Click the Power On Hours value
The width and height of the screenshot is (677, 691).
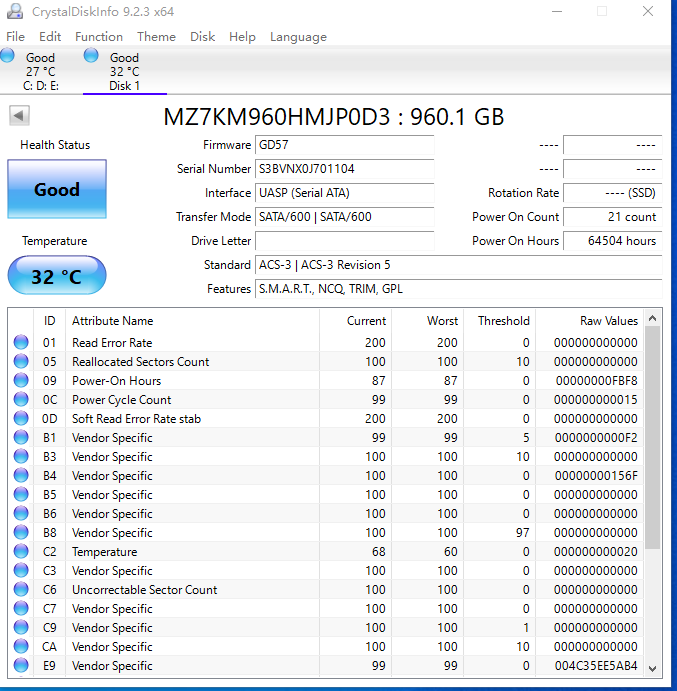click(613, 241)
